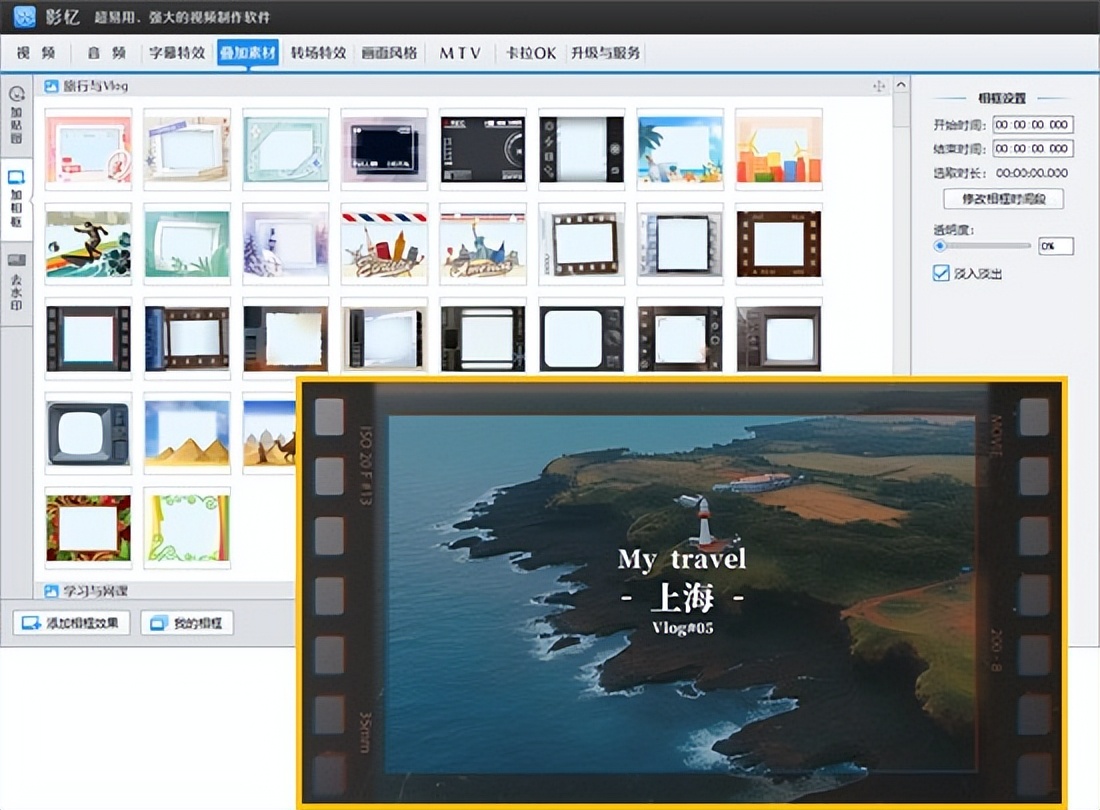
Task: Toggle the 淡入淡出 checkbox
Action: 941,273
